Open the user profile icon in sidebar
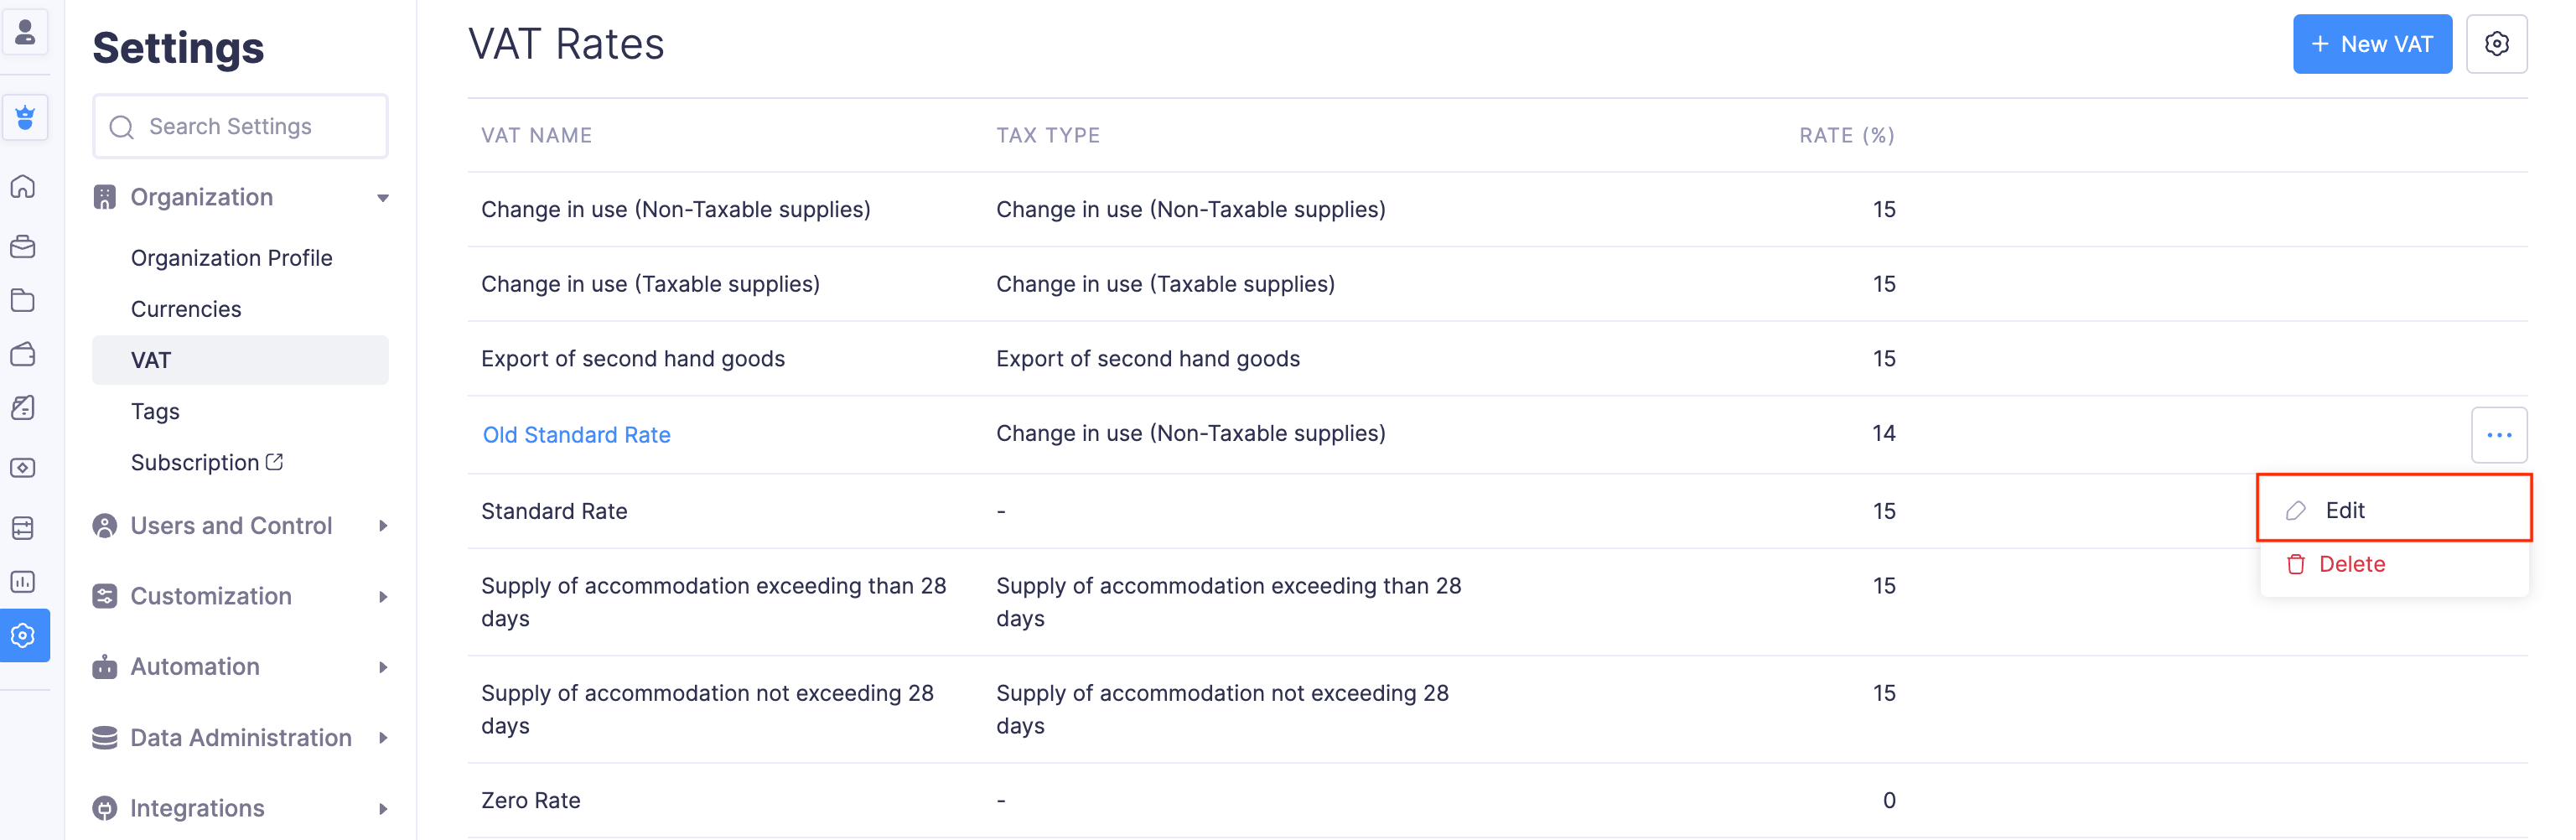 click(x=25, y=32)
